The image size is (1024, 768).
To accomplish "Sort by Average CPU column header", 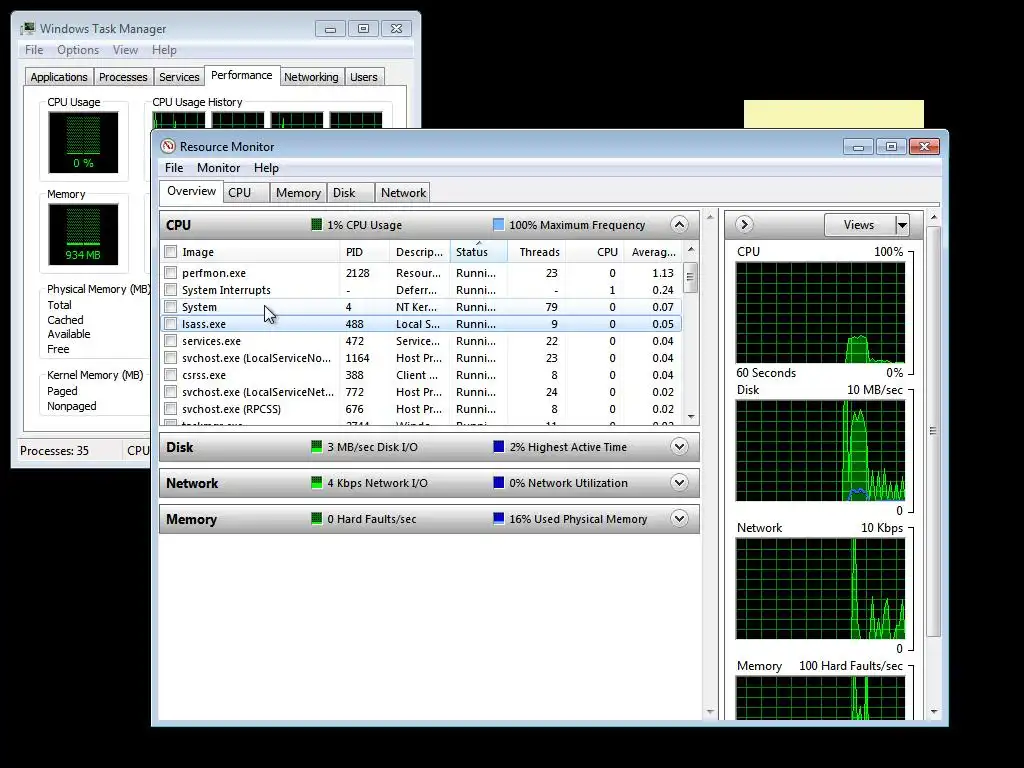I will [x=653, y=251].
